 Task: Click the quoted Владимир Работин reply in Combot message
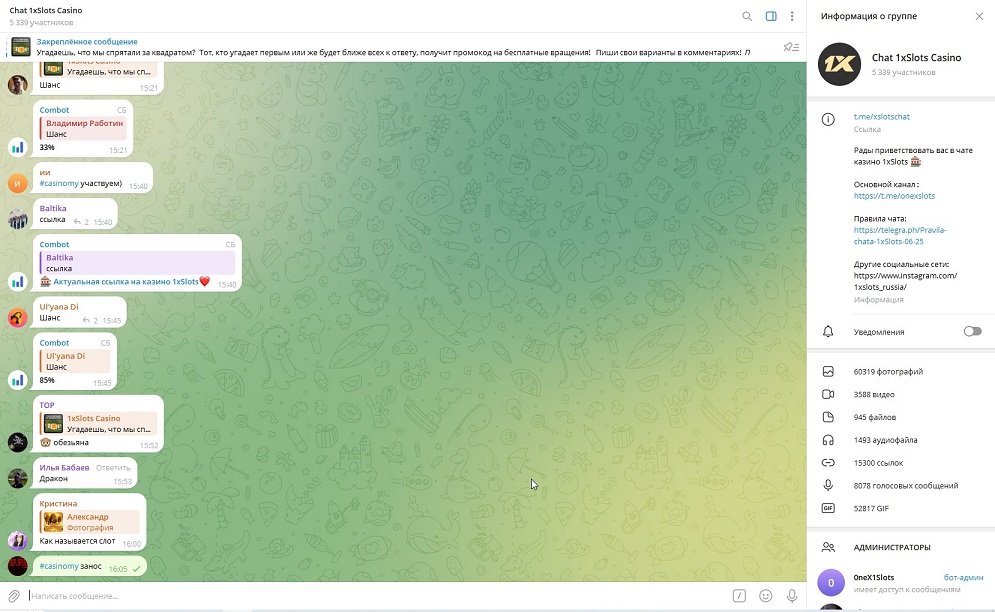(83, 128)
